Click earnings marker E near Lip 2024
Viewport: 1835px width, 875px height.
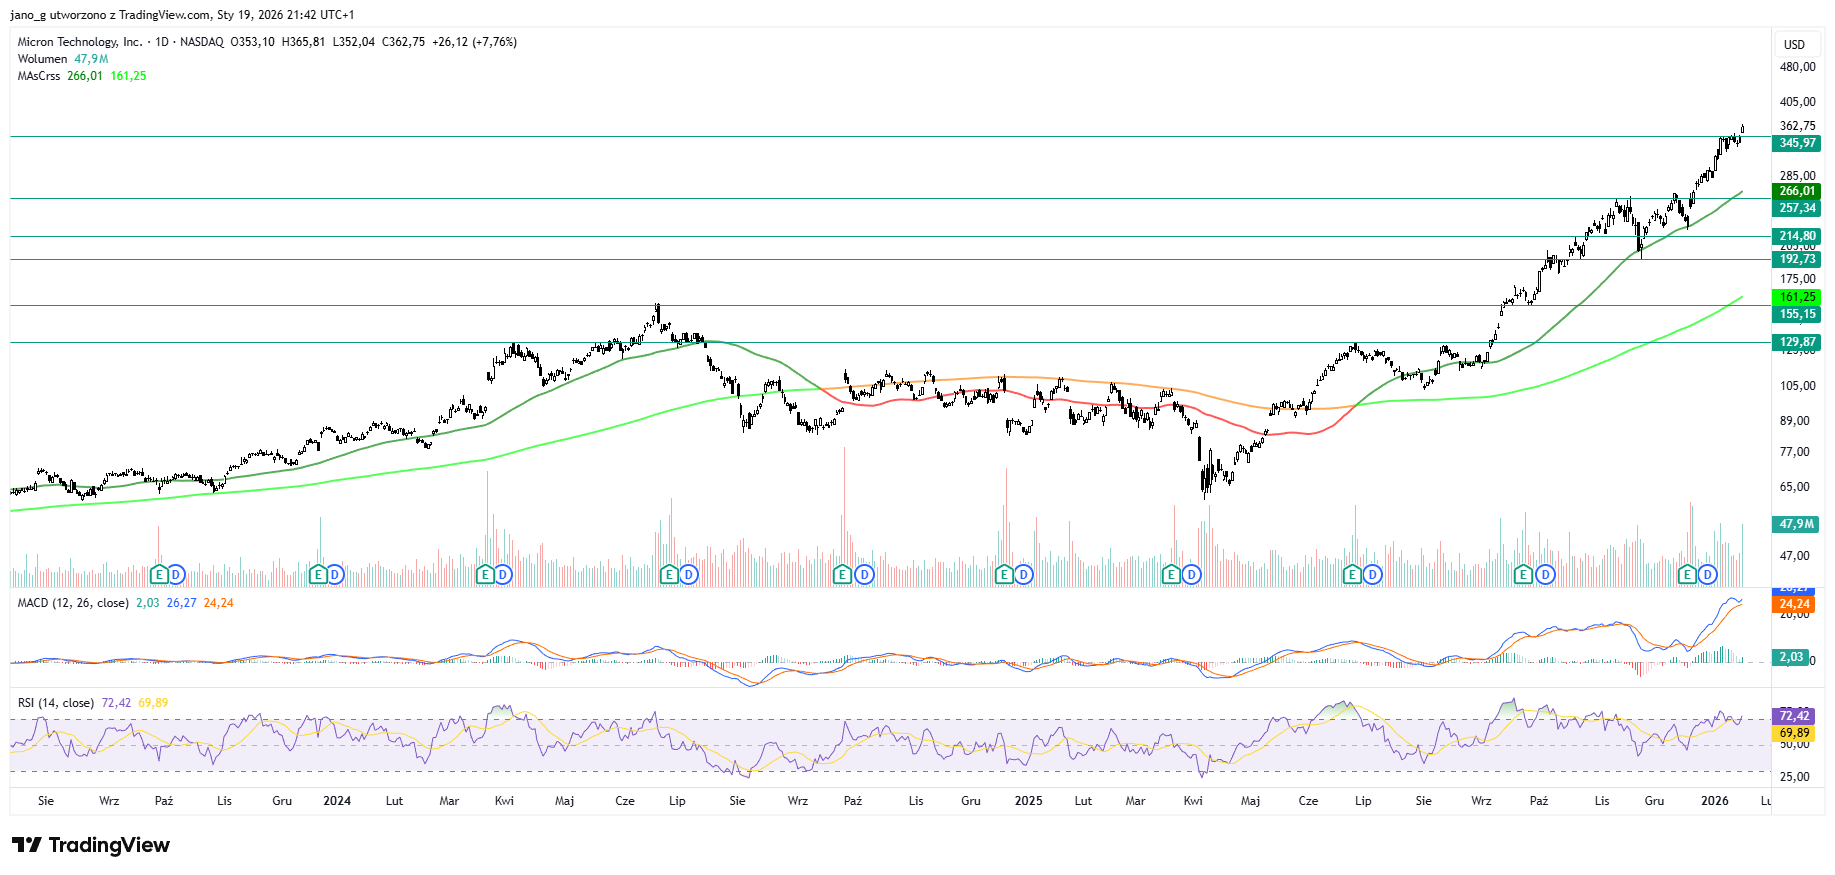tap(670, 574)
